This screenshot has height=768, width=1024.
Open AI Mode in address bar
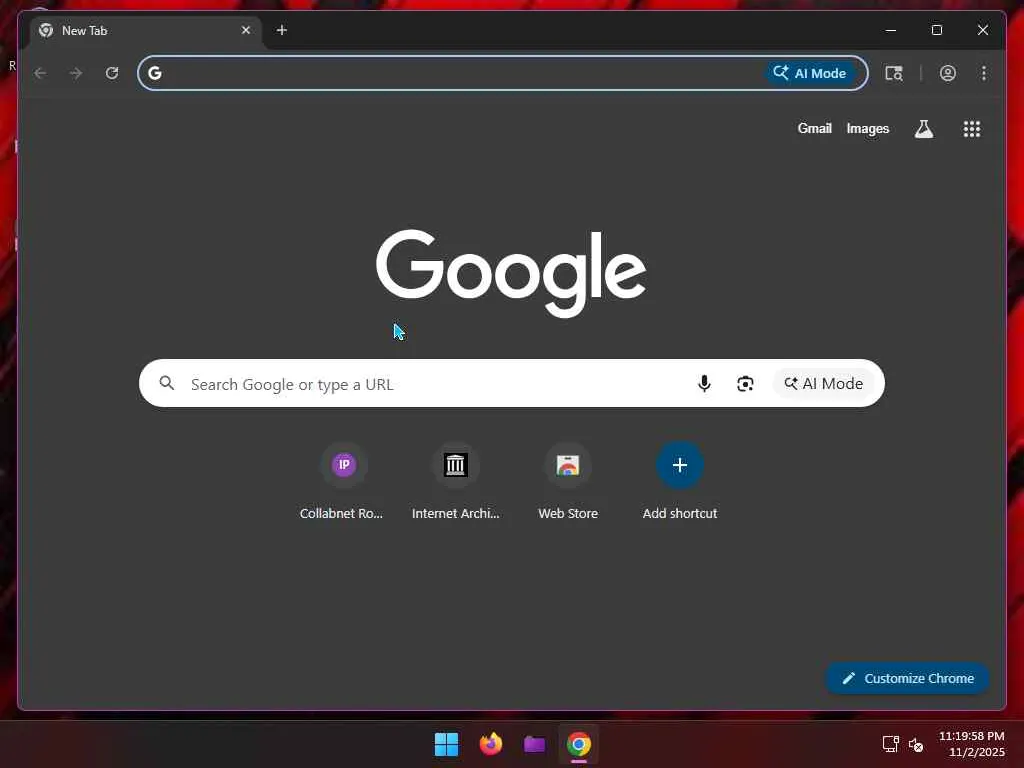coord(810,73)
